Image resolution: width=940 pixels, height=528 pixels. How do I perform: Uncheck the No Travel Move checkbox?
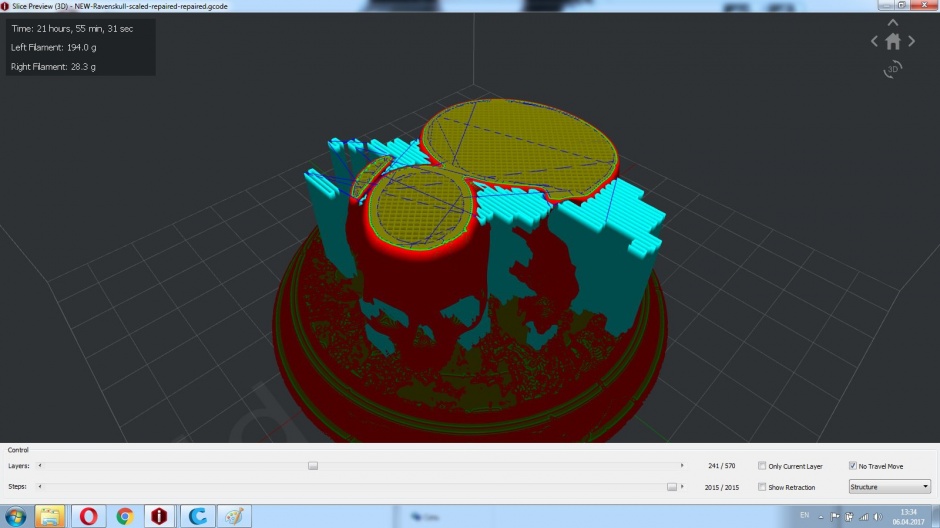click(852, 466)
